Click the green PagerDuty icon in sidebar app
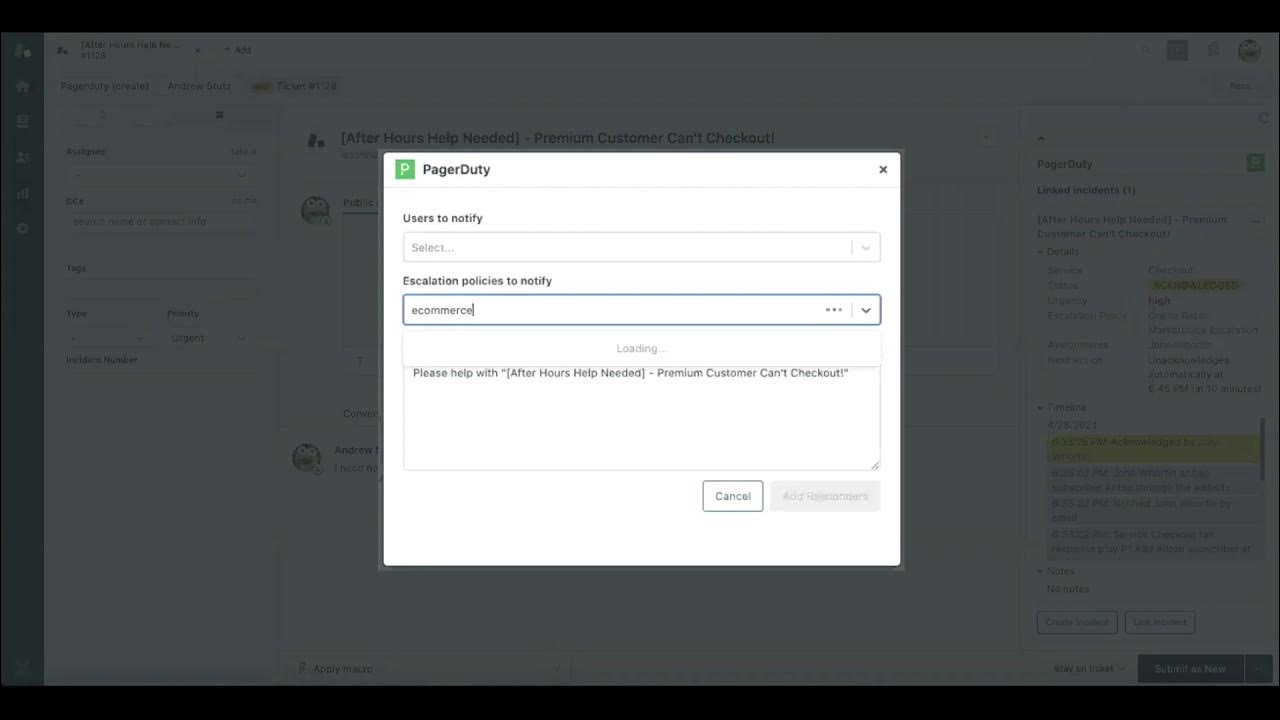This screenshot has width=1280, height=720. [x=1256, y=162]
